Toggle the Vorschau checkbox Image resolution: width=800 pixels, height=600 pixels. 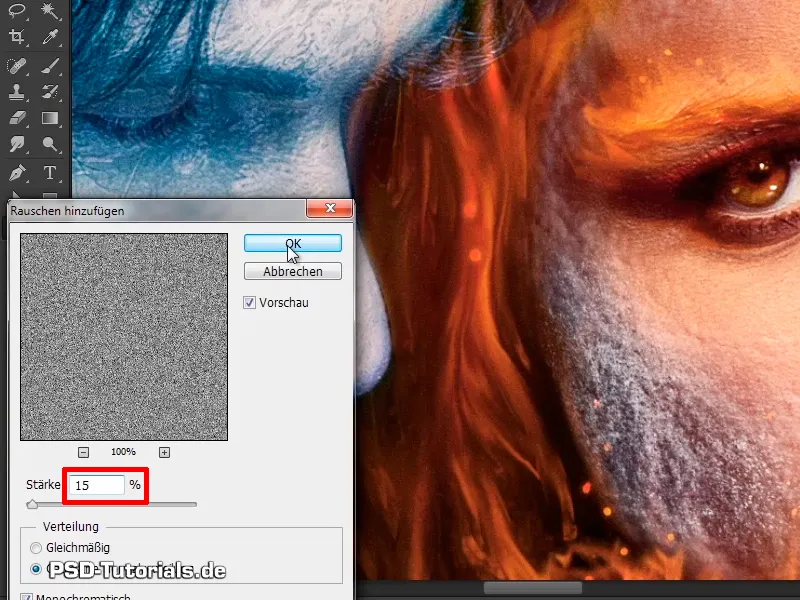pos(249,303)
